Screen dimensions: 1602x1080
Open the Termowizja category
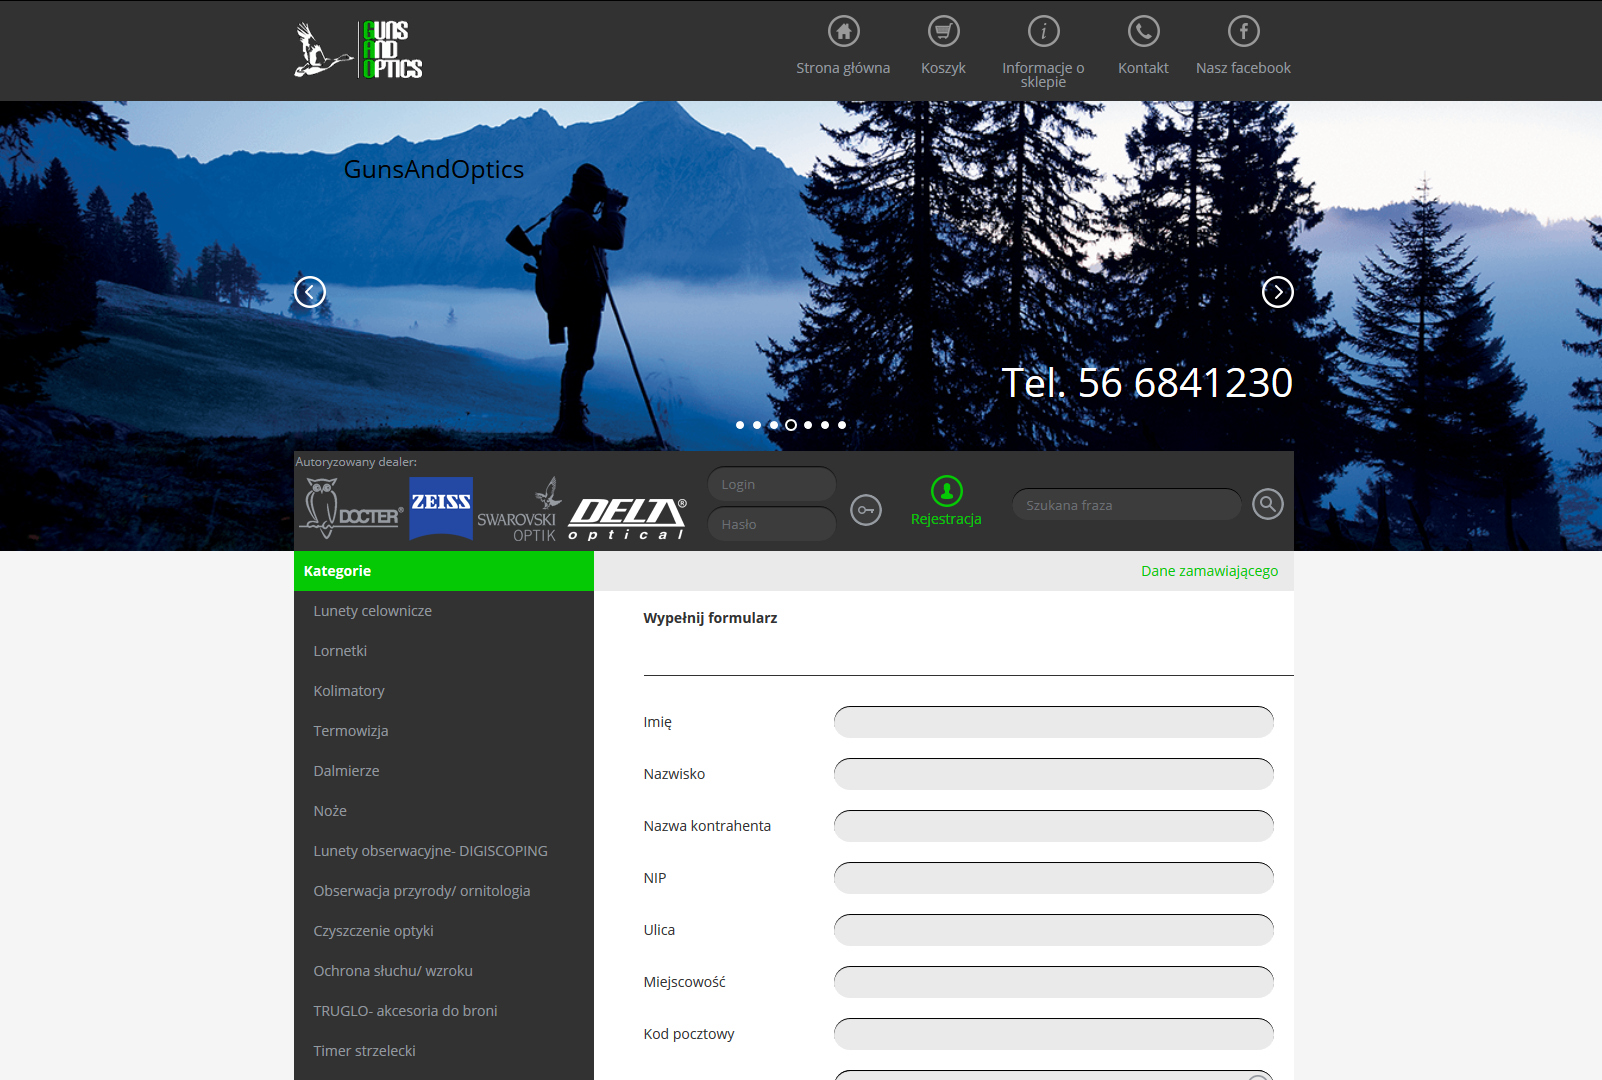(x=350, y=731)
